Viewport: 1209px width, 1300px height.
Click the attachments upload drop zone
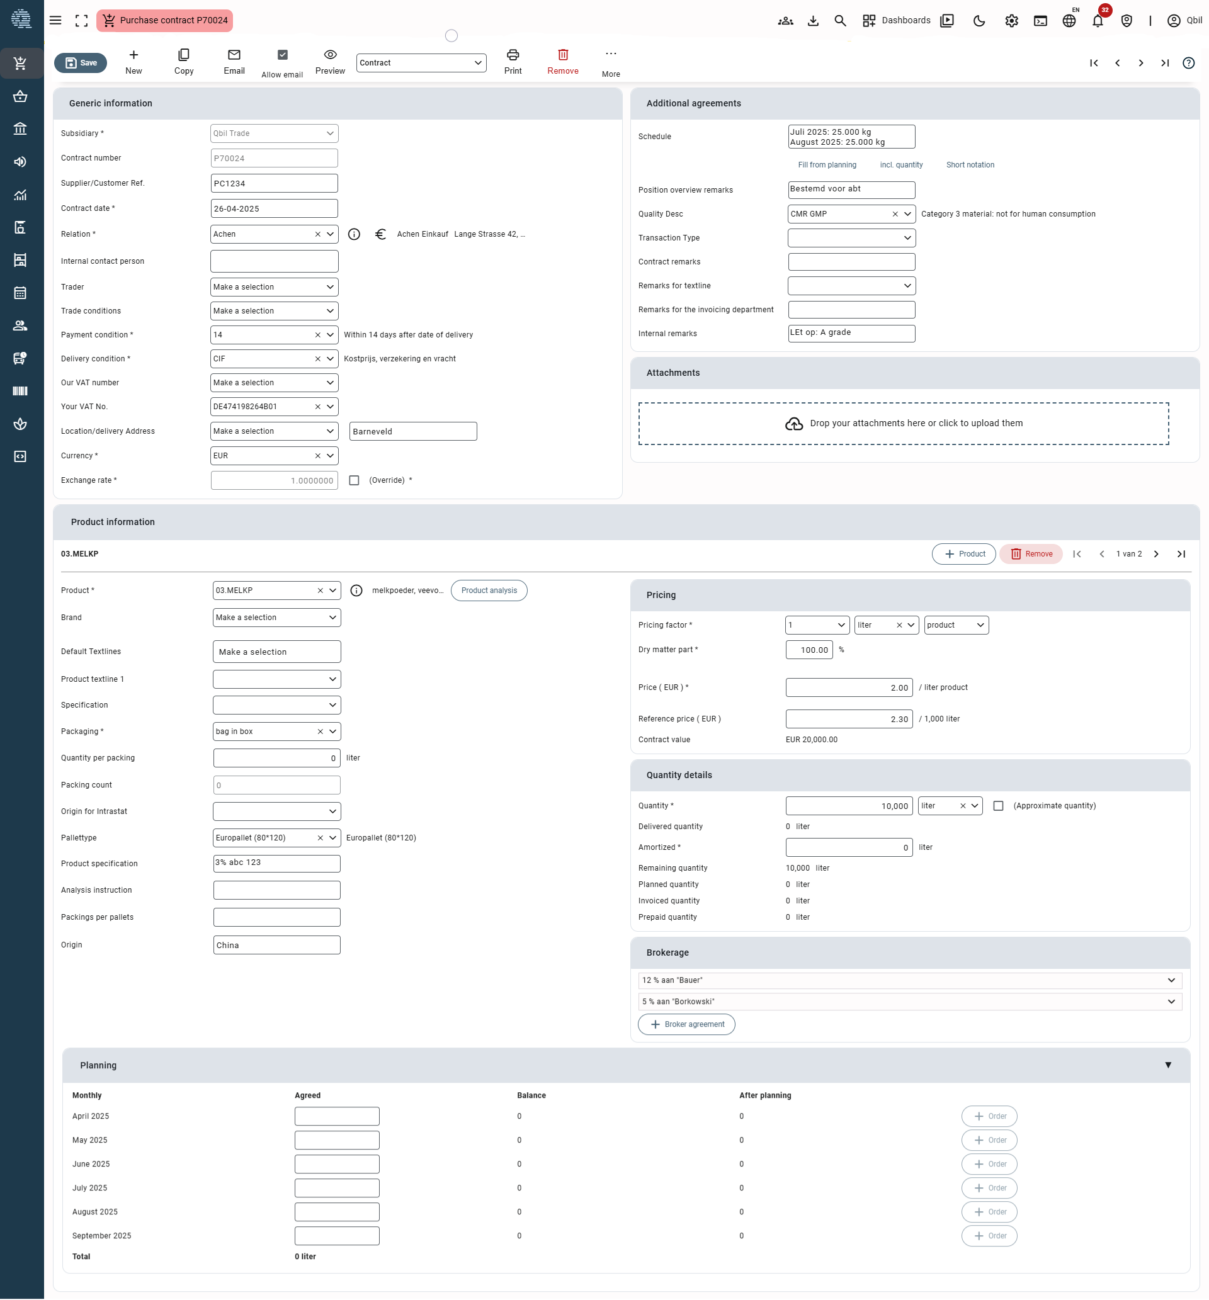pos(904,424)
